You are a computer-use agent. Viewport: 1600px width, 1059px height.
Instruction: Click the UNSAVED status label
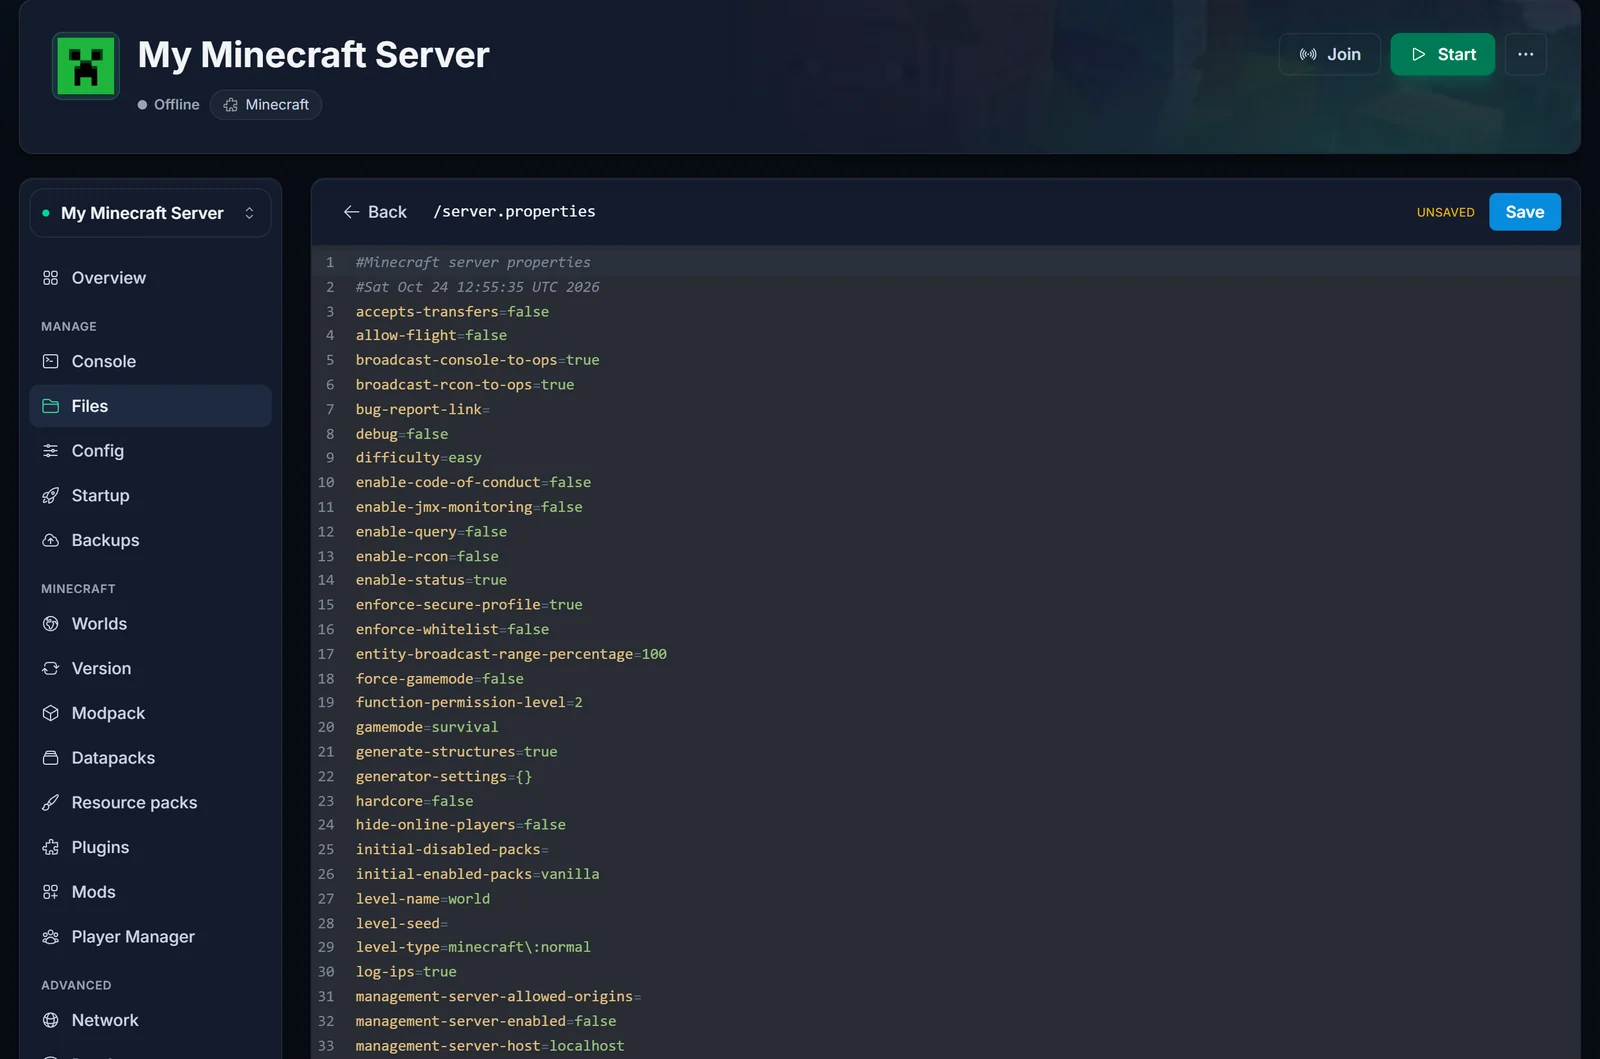[1445, 212]
